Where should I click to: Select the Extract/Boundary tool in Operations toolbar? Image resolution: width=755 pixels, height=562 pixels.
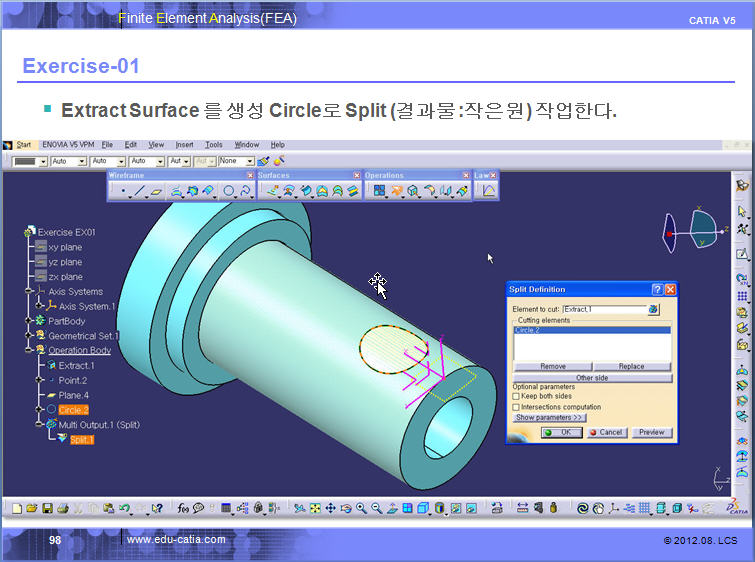413,191
